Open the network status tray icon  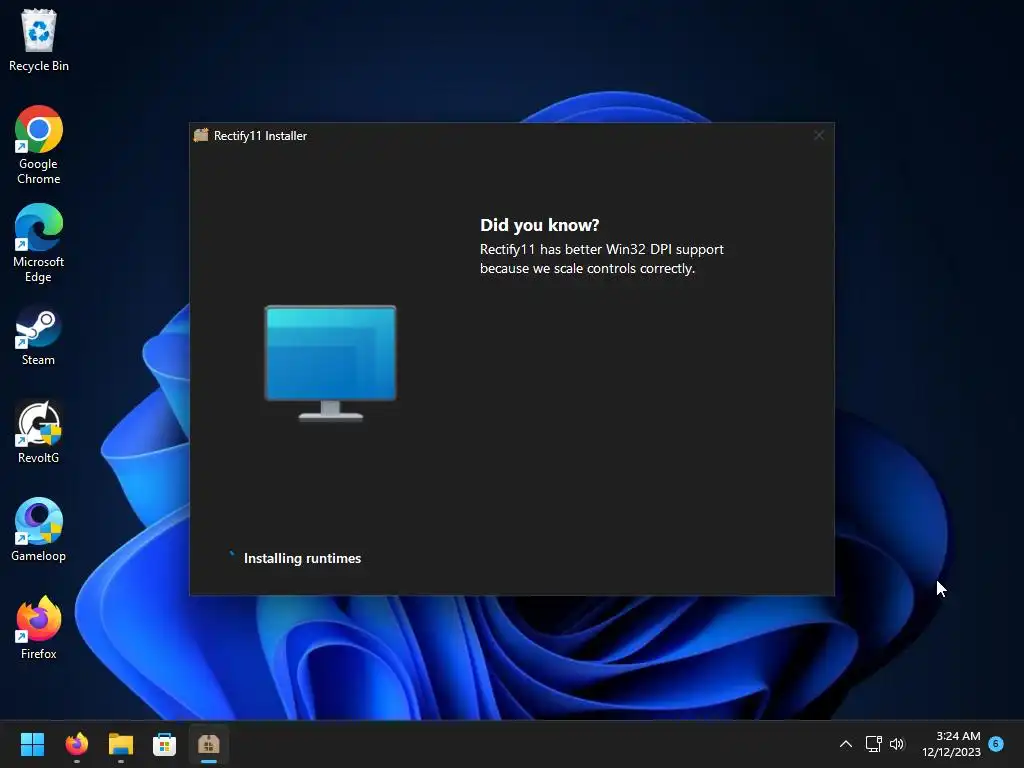coord(873,744)
